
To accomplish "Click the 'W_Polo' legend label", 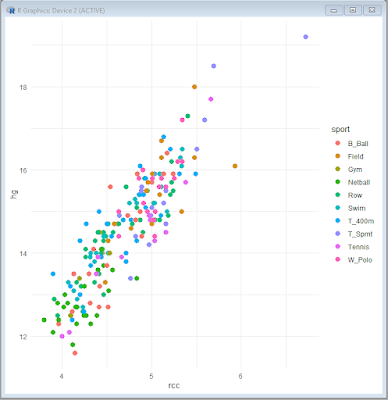I will point(360,260).
